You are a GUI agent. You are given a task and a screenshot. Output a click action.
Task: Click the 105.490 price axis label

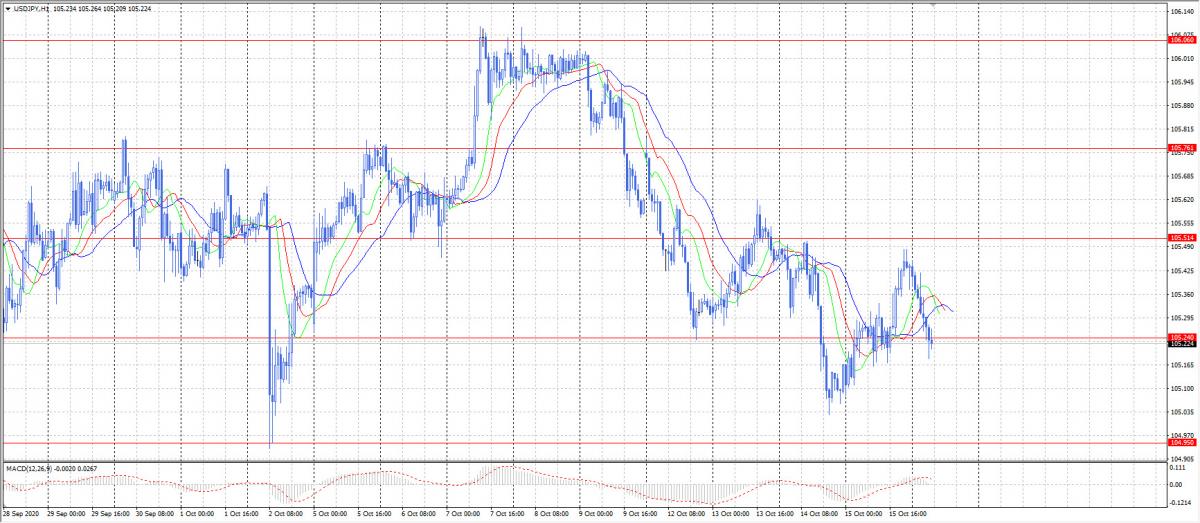pyautogui.click(x=1182, y=247)
